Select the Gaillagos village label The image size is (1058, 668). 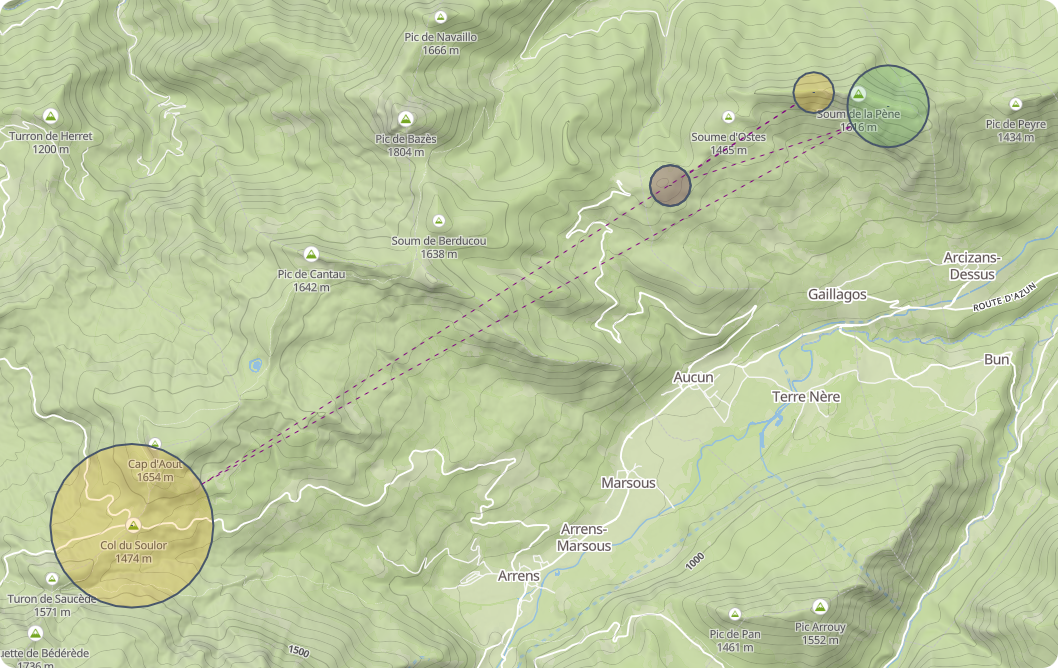coord(837,295)
